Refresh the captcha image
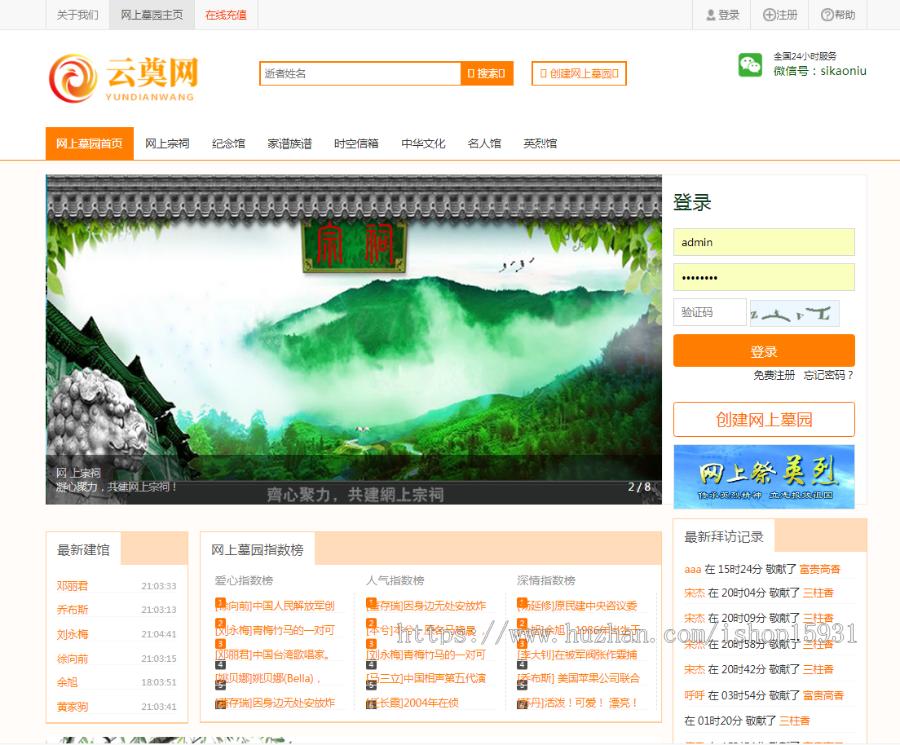Screen dimensions: 900x745 [x=794, y=313]
